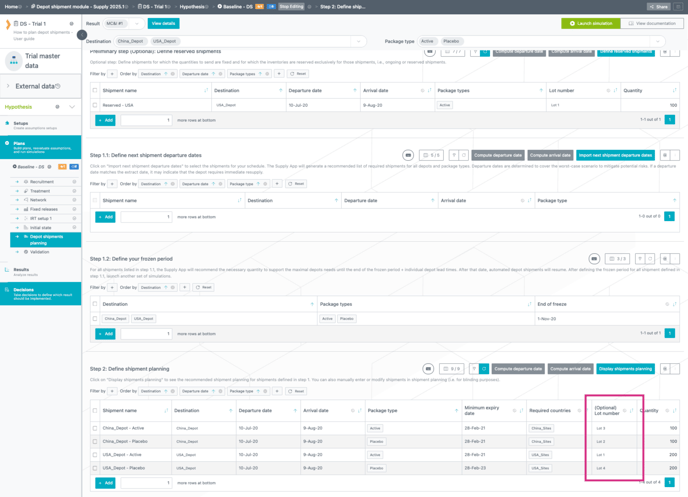Image resolution: width=688 pixels, height=497 pixels.
Task: Tick the USA_Depot - Placebo row checkbox
Action: pos(96,467)
